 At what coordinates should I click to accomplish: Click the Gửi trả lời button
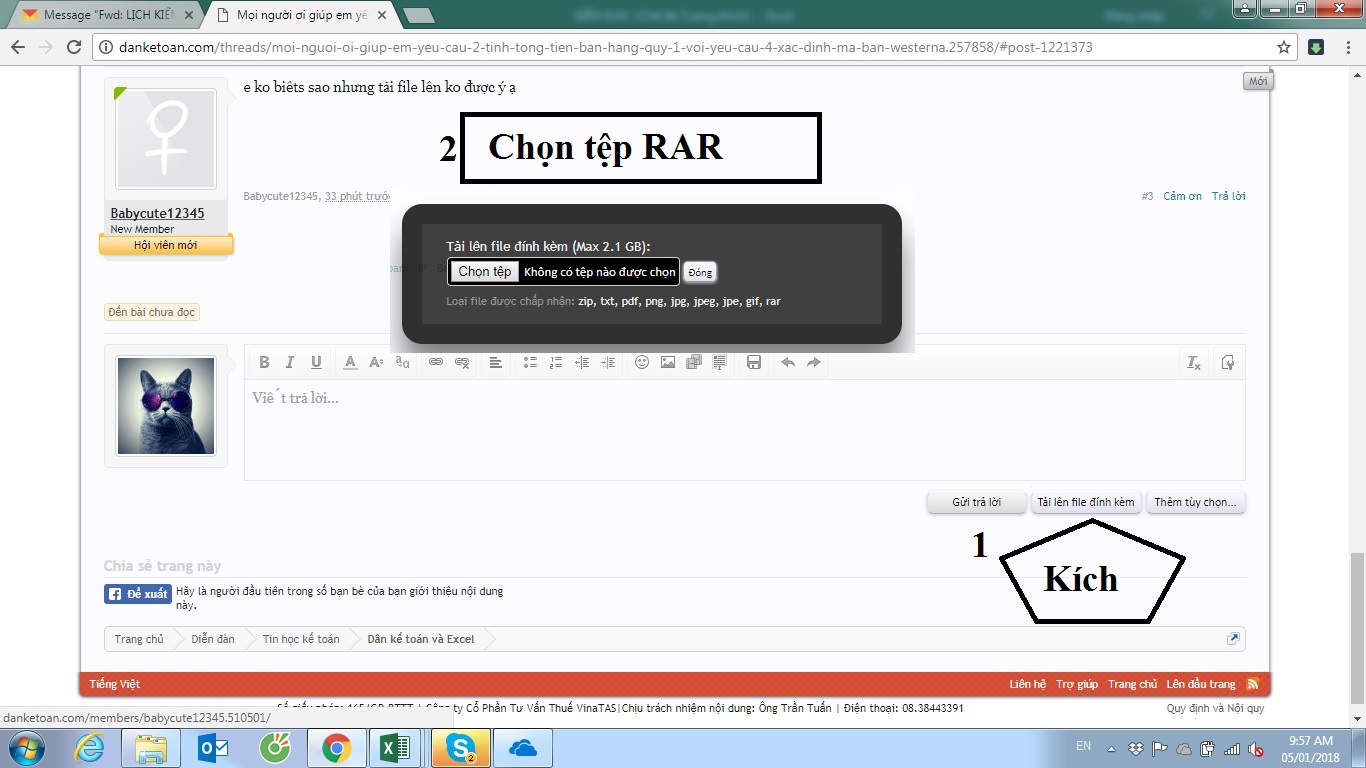976,502
